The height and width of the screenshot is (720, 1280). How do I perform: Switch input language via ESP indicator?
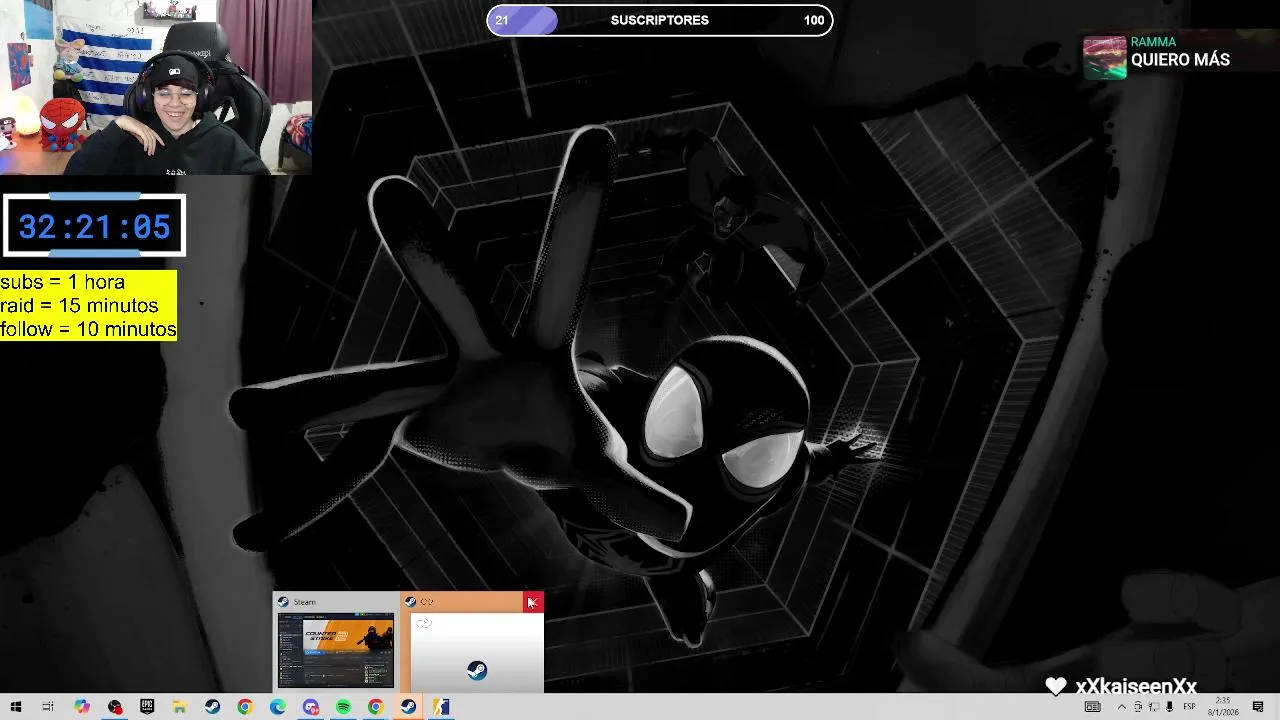[x=1190, y=707]
